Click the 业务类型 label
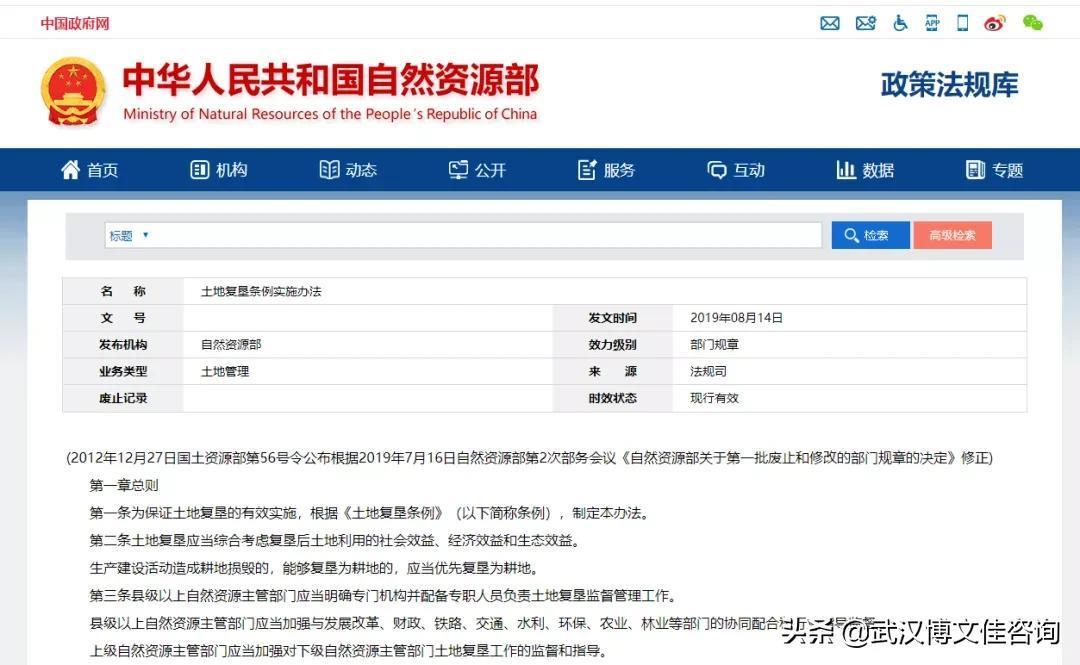The image size is (1080, 665). pyautogui.click(x=123, y=371)
